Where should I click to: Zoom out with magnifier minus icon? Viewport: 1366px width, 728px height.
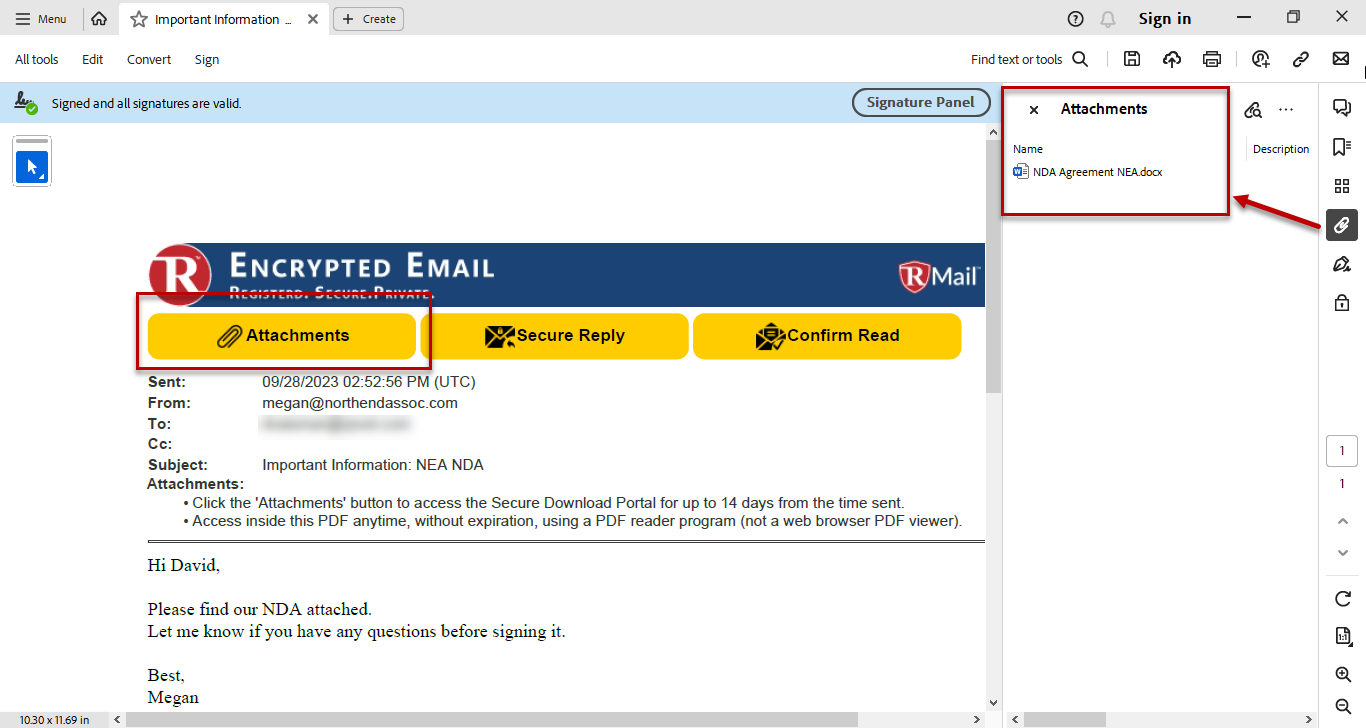pyautogui.click(x=1343, y=706)
